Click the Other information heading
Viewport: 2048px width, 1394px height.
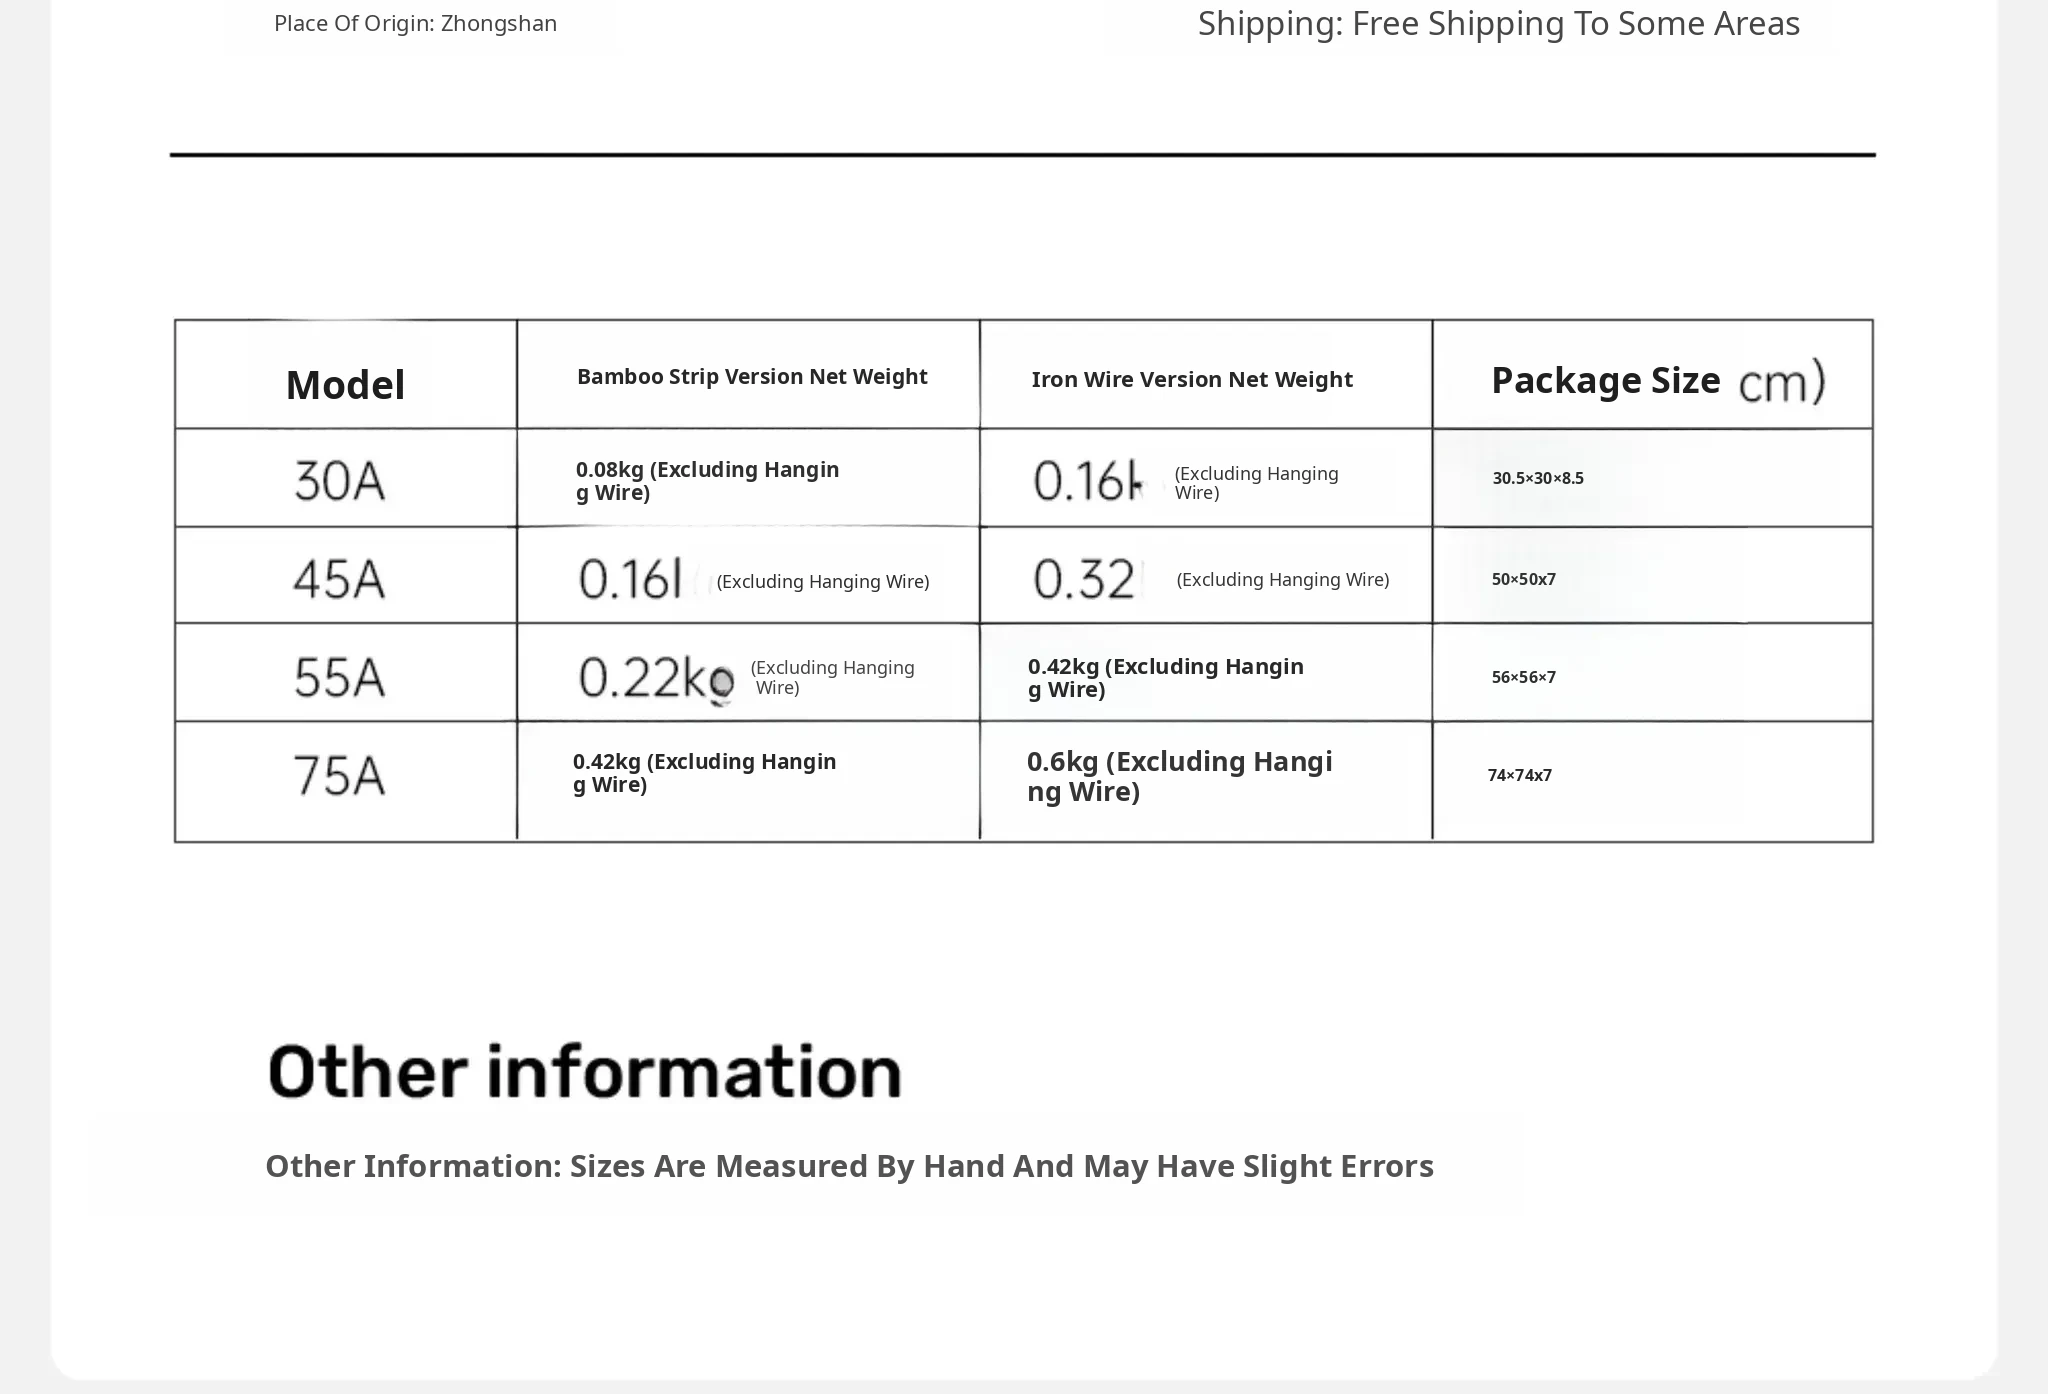coord(585,1071)
